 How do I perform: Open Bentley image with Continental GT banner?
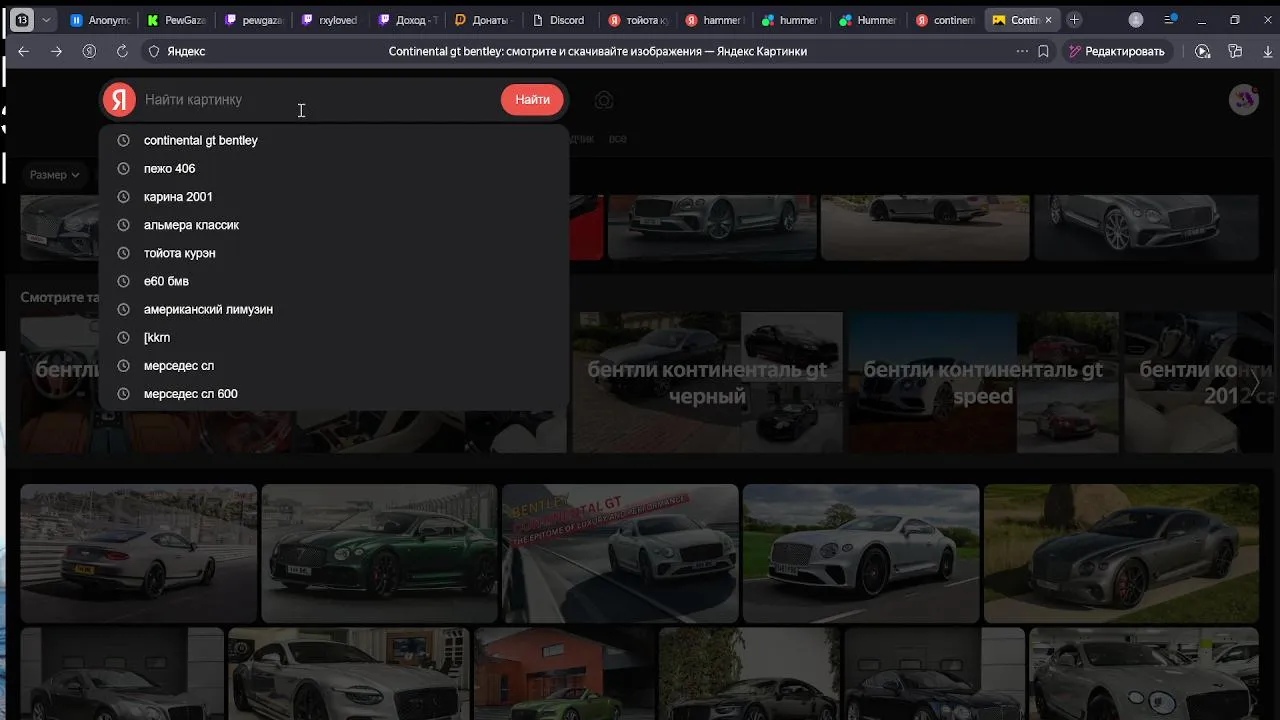pyautogui.click(x=620, y=553)
